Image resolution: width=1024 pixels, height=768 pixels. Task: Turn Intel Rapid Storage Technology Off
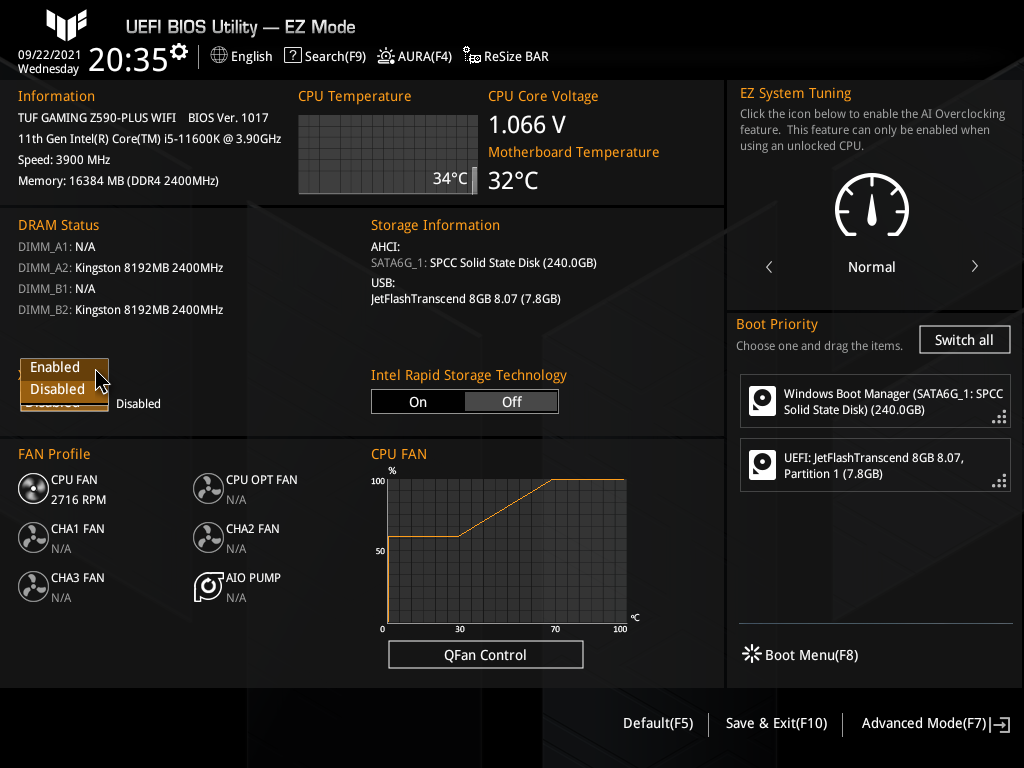[x=511, y=402]
